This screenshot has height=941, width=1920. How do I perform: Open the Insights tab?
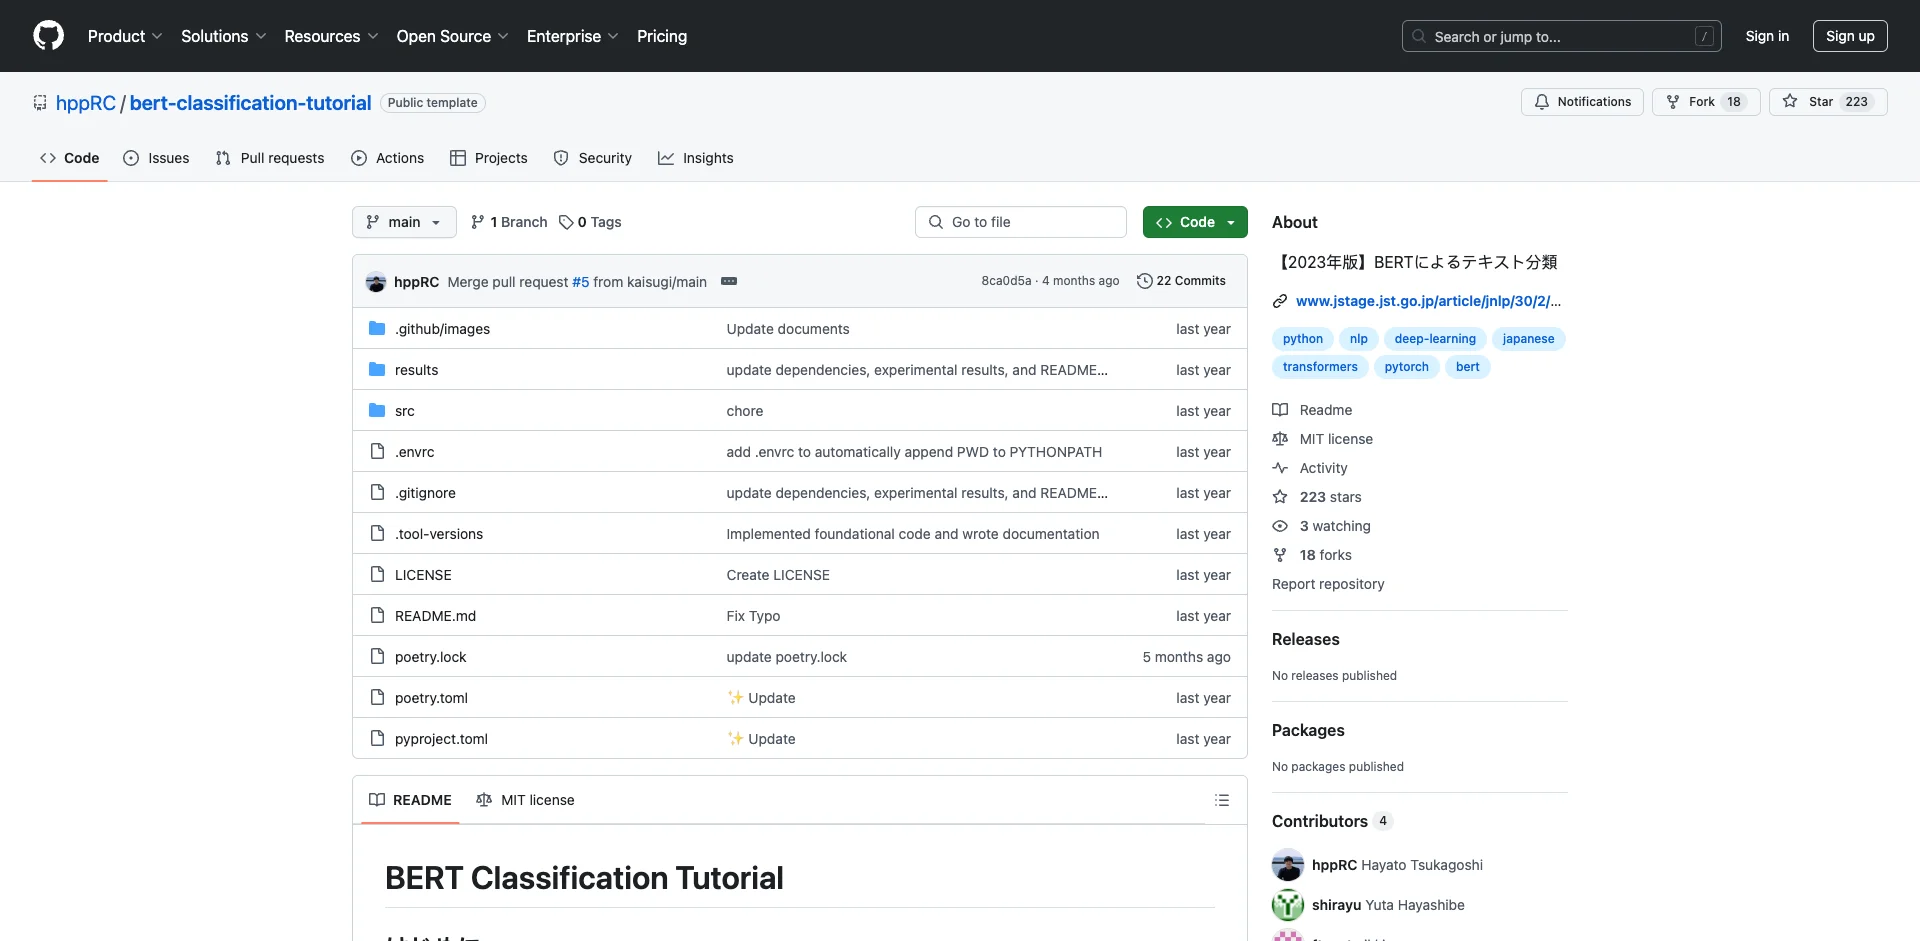696,158
